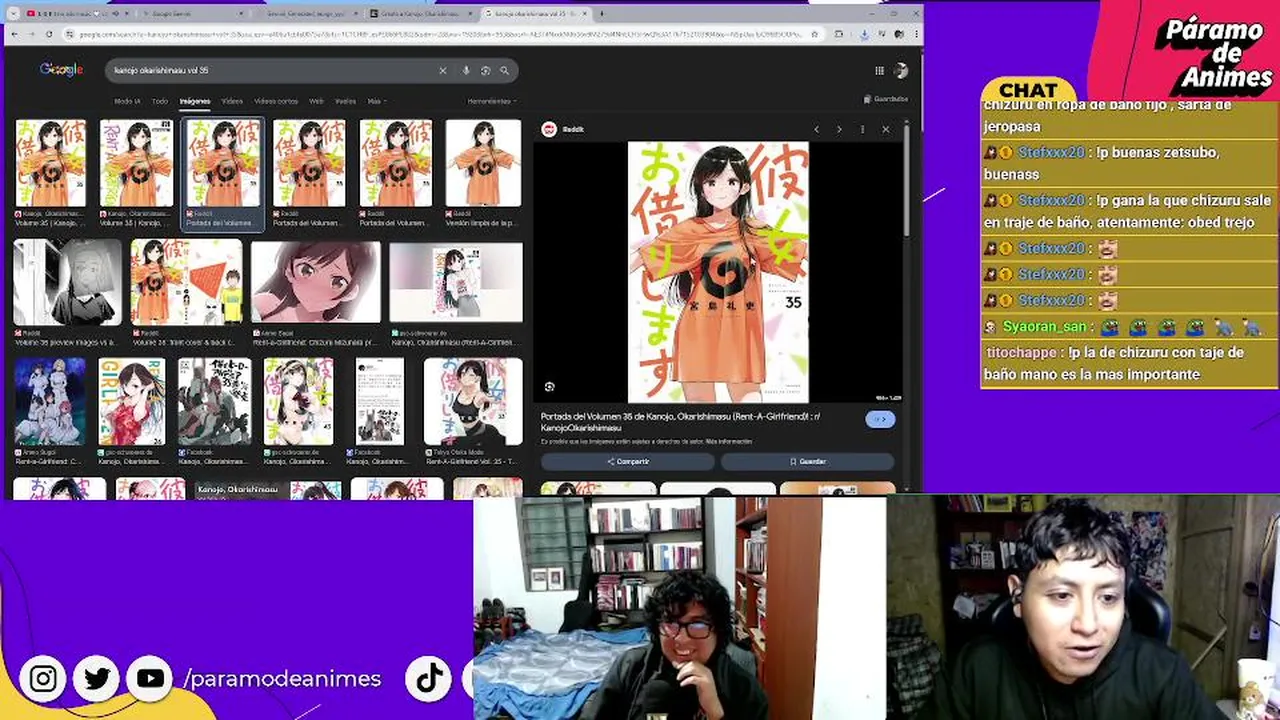The height and width of the screenshot is (720, 1280).
Task: Open the Instagram icon in the bottom overlay
Action: pos(43,679)
